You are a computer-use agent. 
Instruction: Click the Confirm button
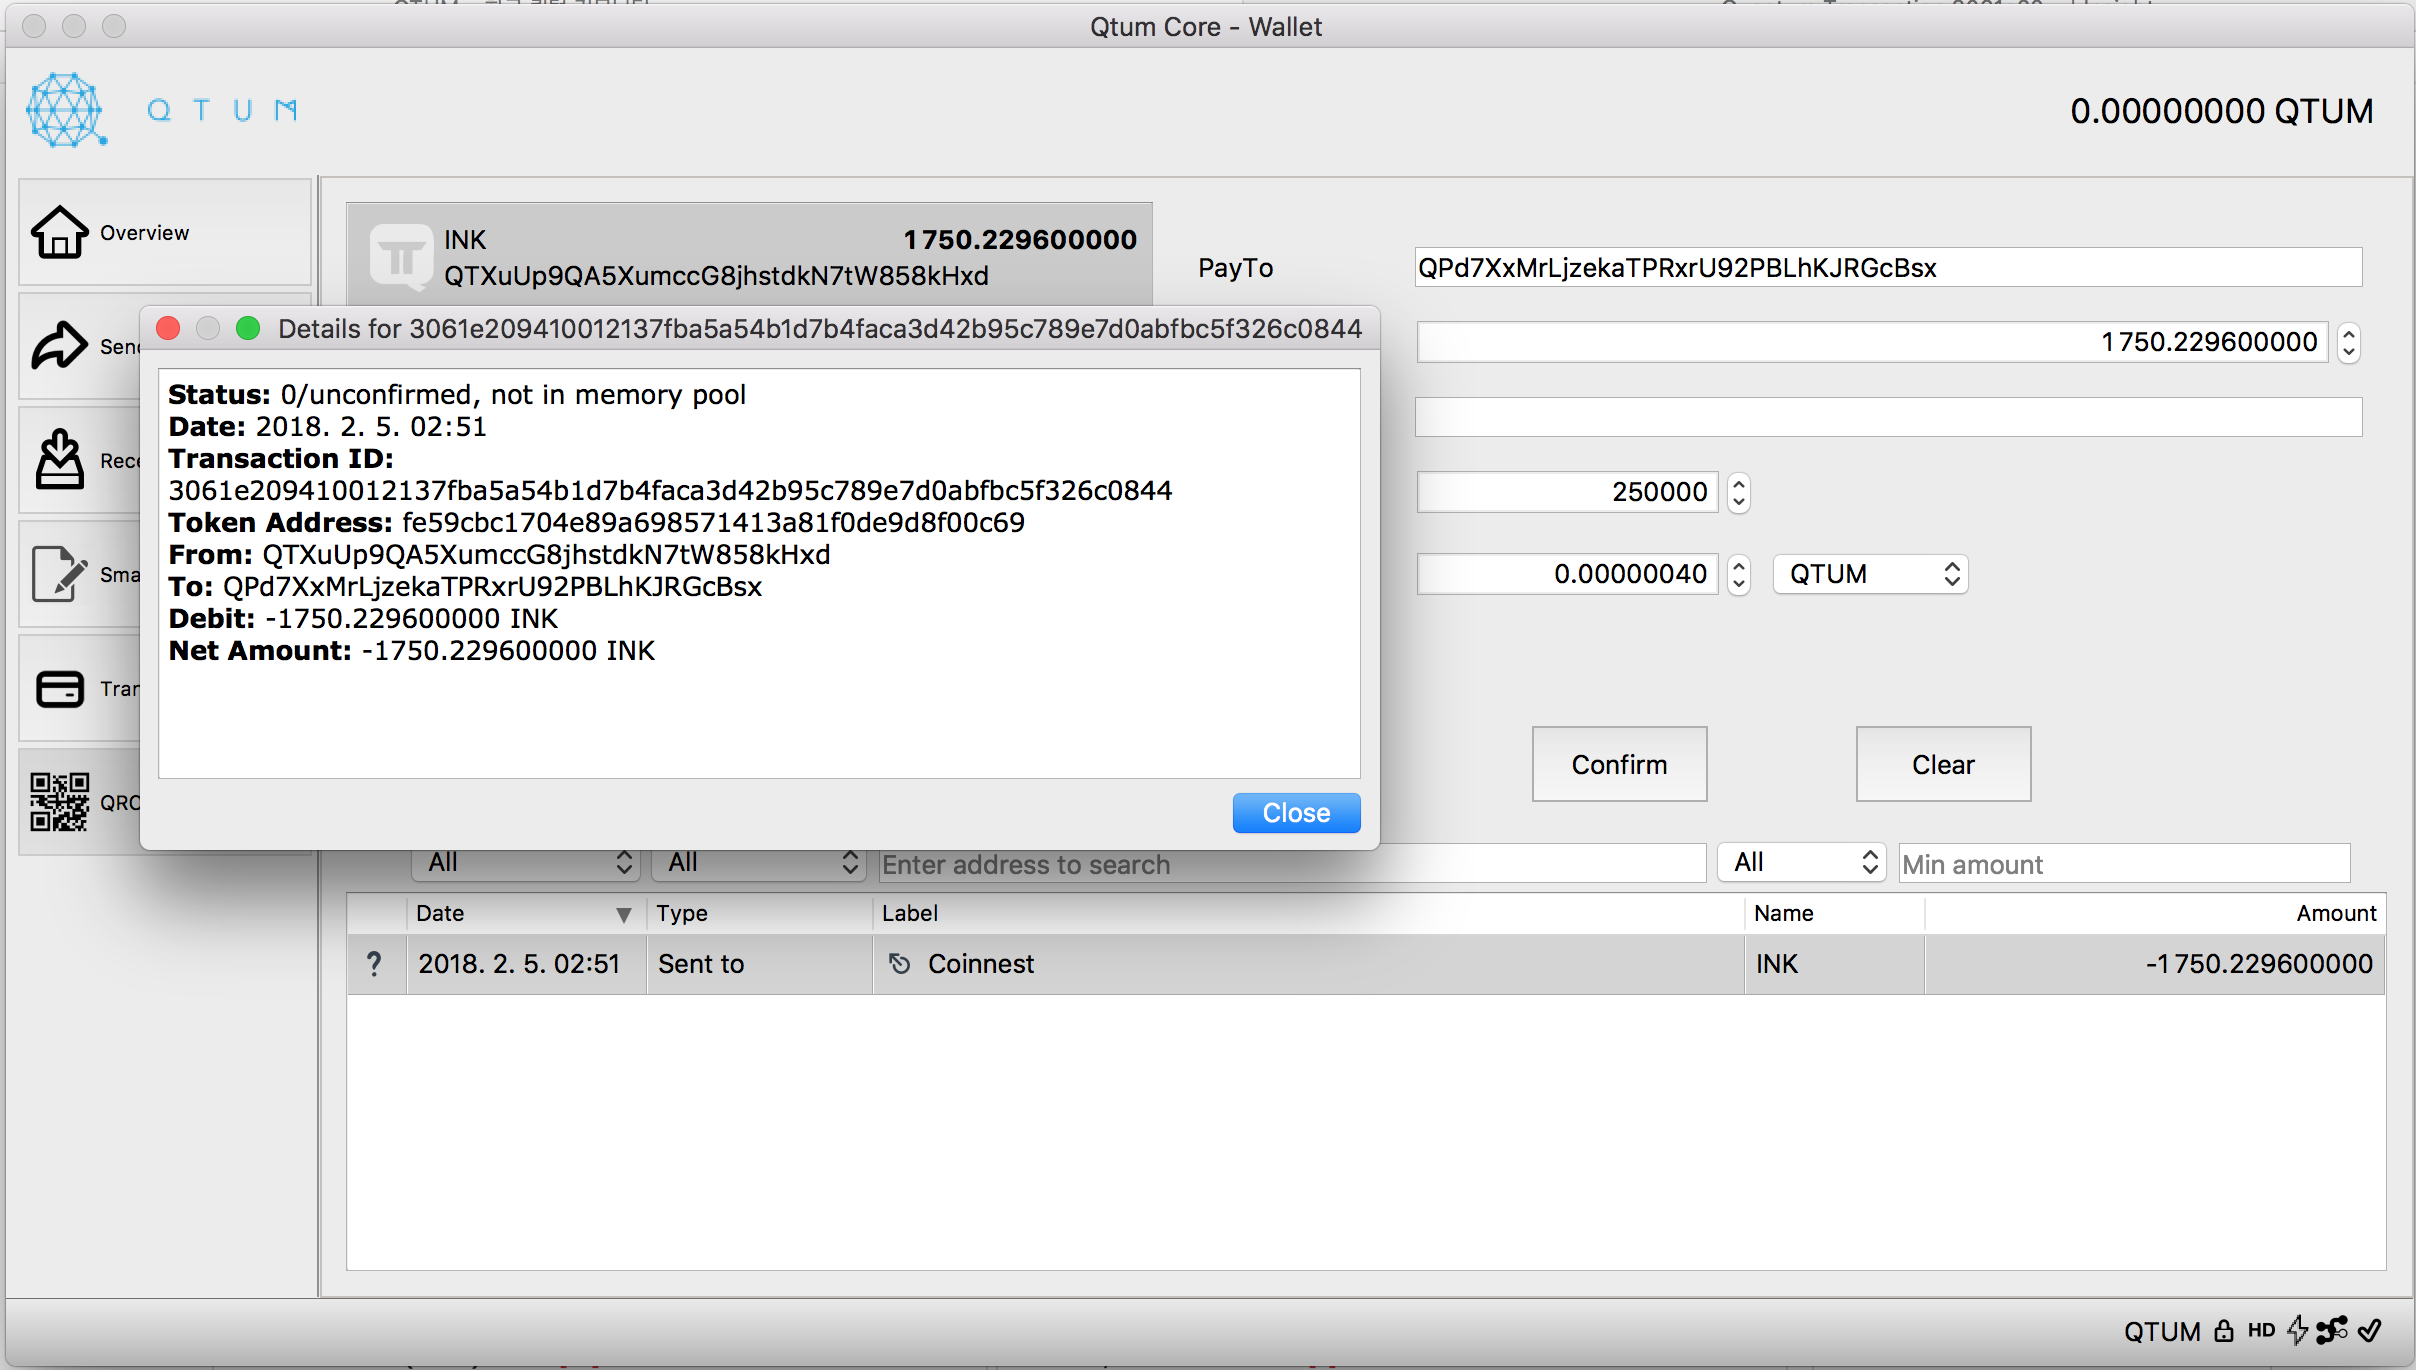click(1619, 764)
